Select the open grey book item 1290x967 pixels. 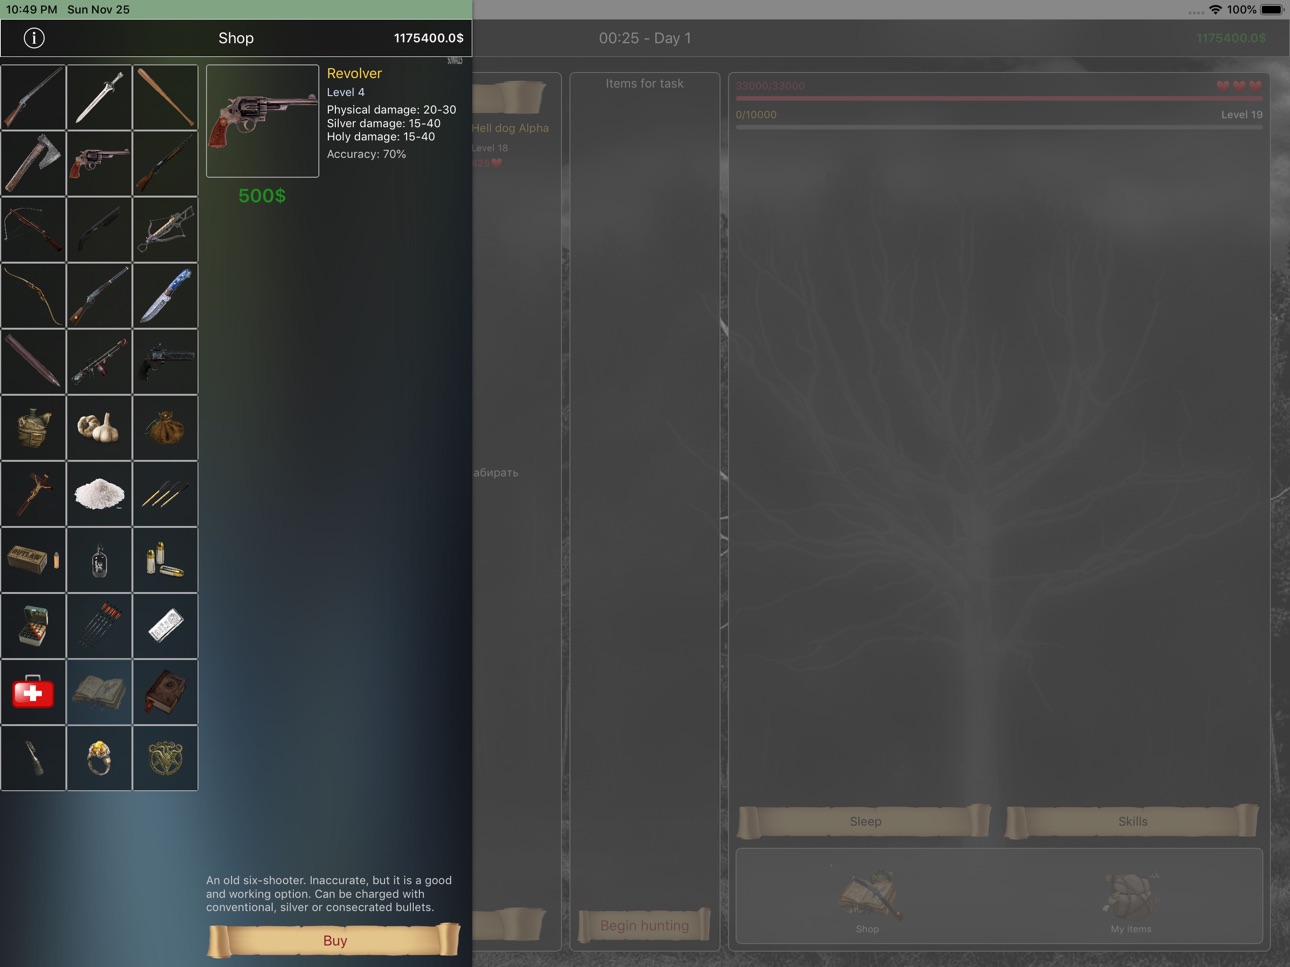(x=99, y=691)
